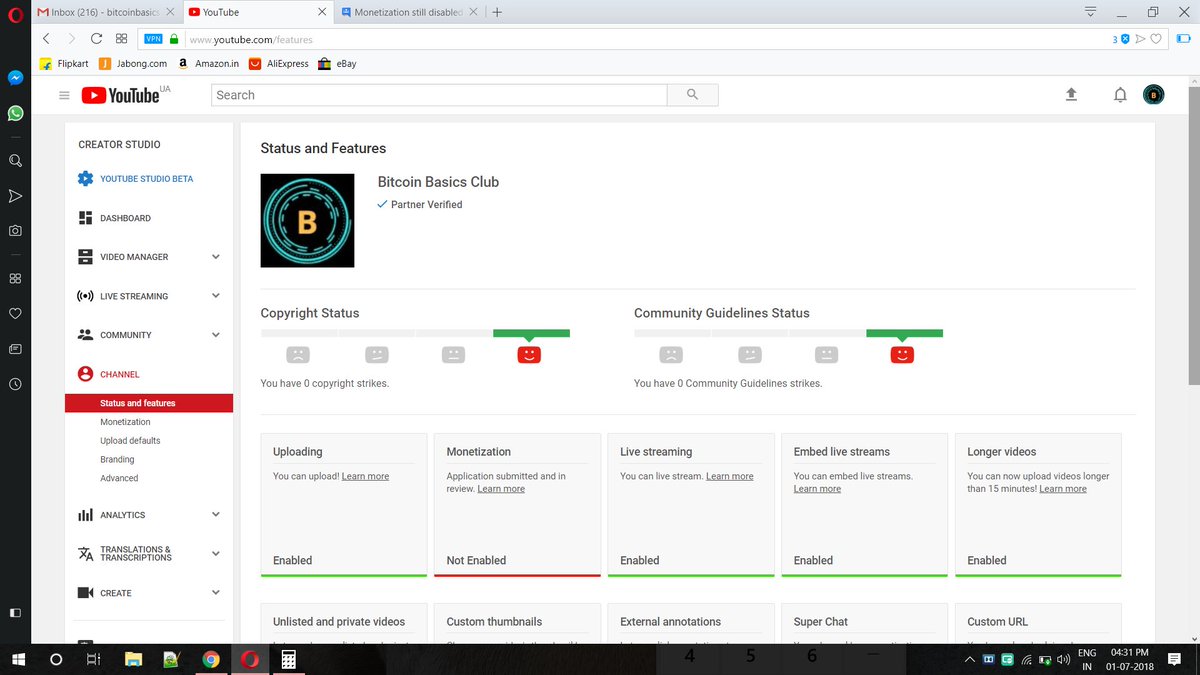The width and height of the screenshot is (1200, 675).
Task: Open the sidebar search icon
Action: 15,160
